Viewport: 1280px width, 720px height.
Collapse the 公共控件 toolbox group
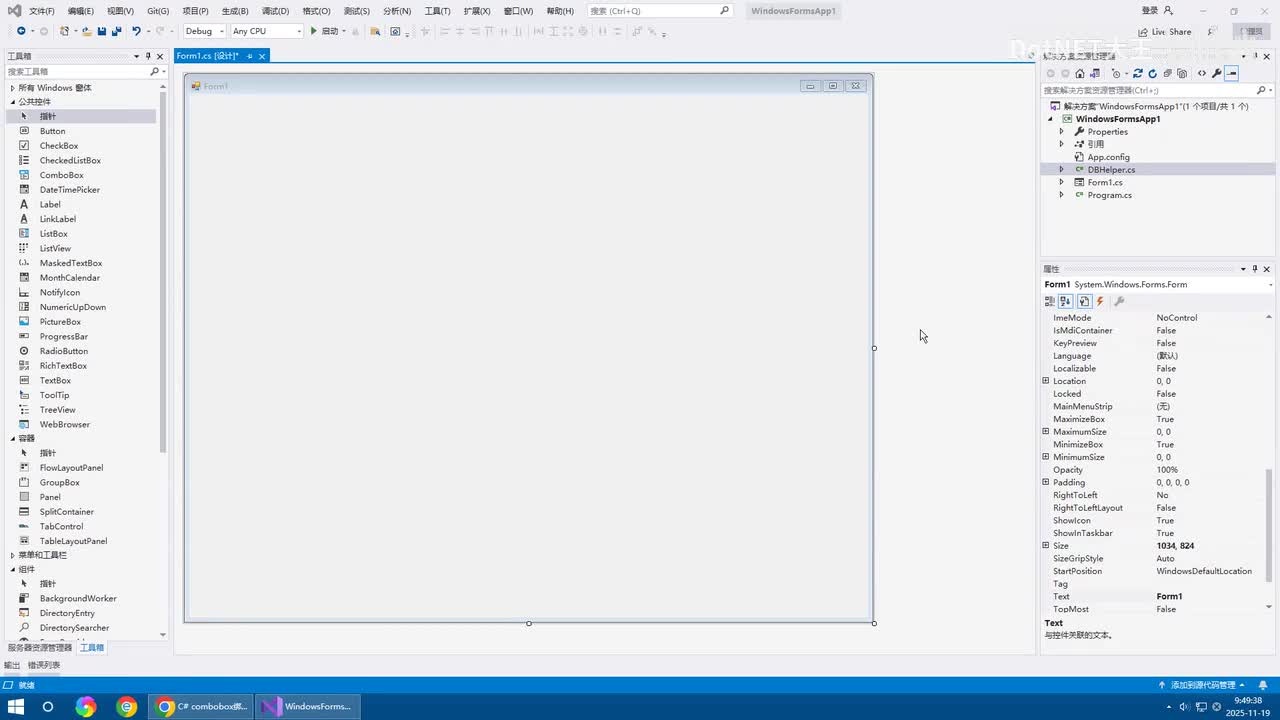pyautogui.click(x=13, y=102)
